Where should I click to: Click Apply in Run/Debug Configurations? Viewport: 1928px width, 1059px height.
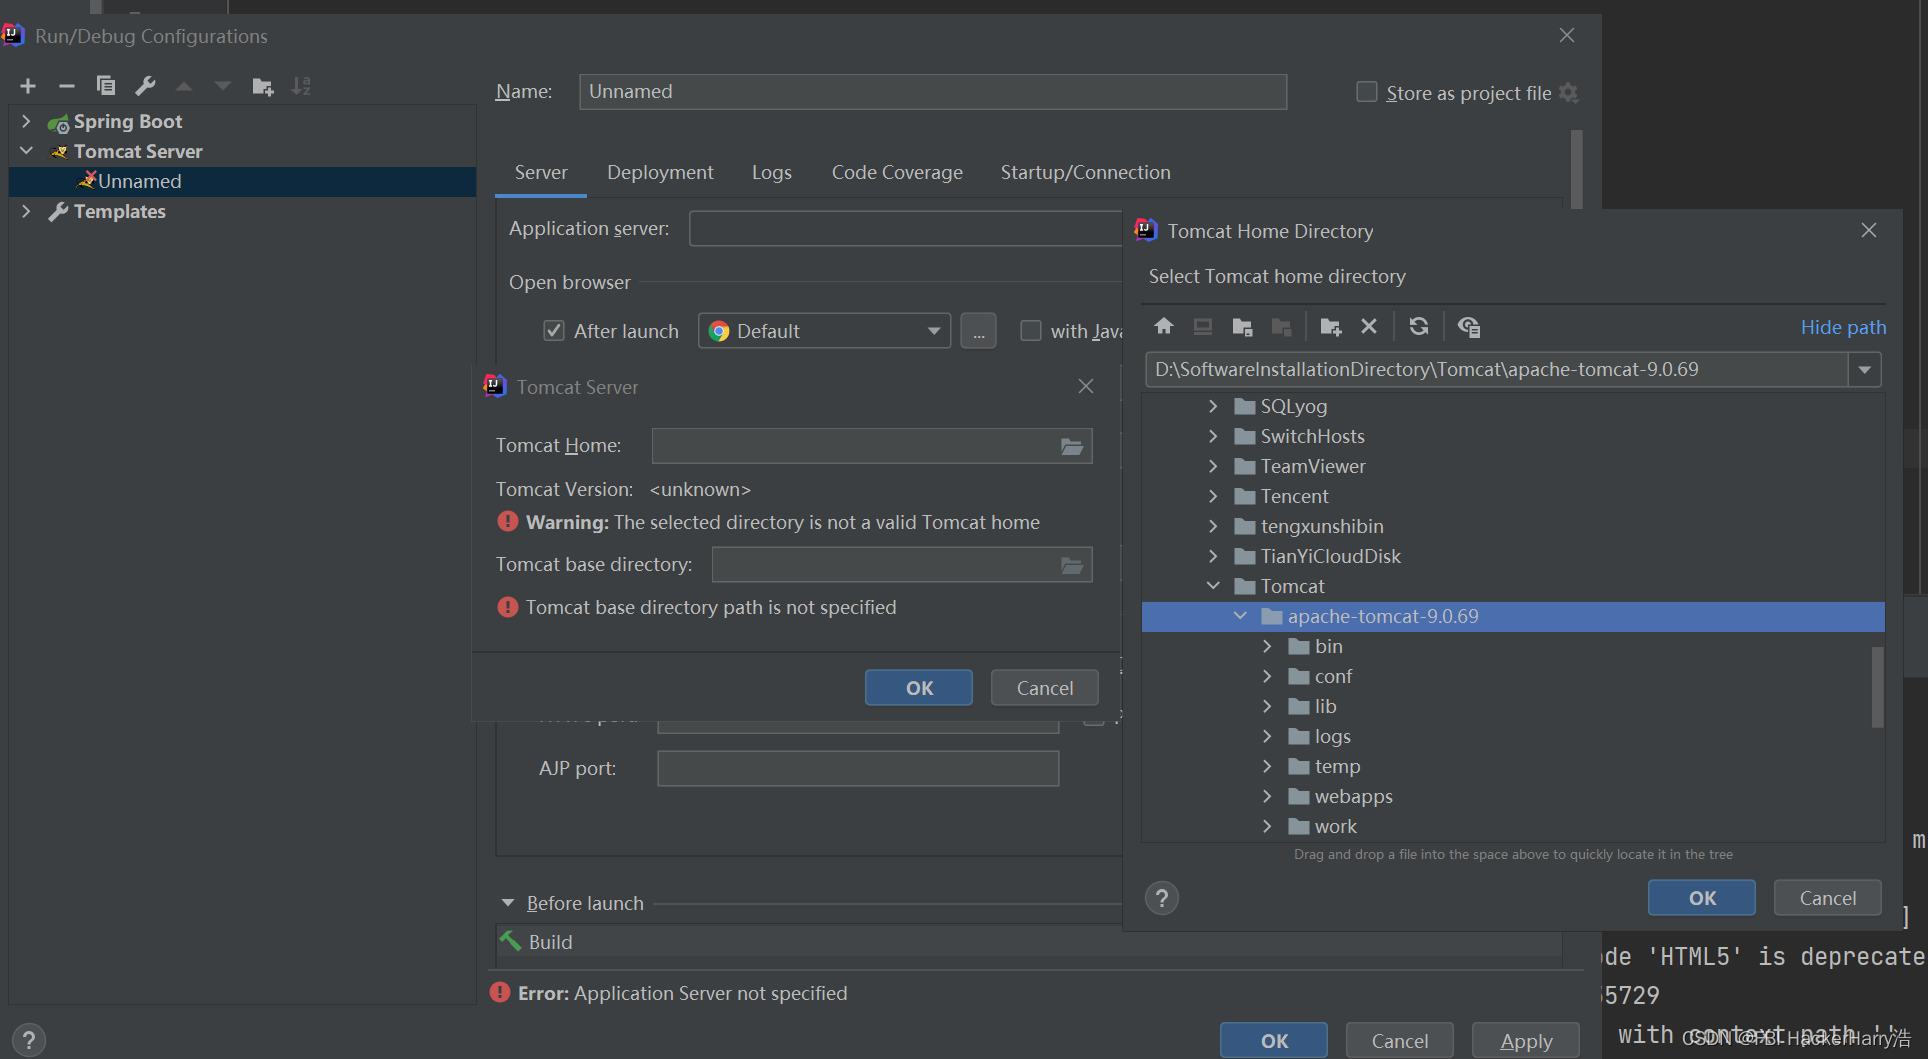[x=1526, y=1041]
